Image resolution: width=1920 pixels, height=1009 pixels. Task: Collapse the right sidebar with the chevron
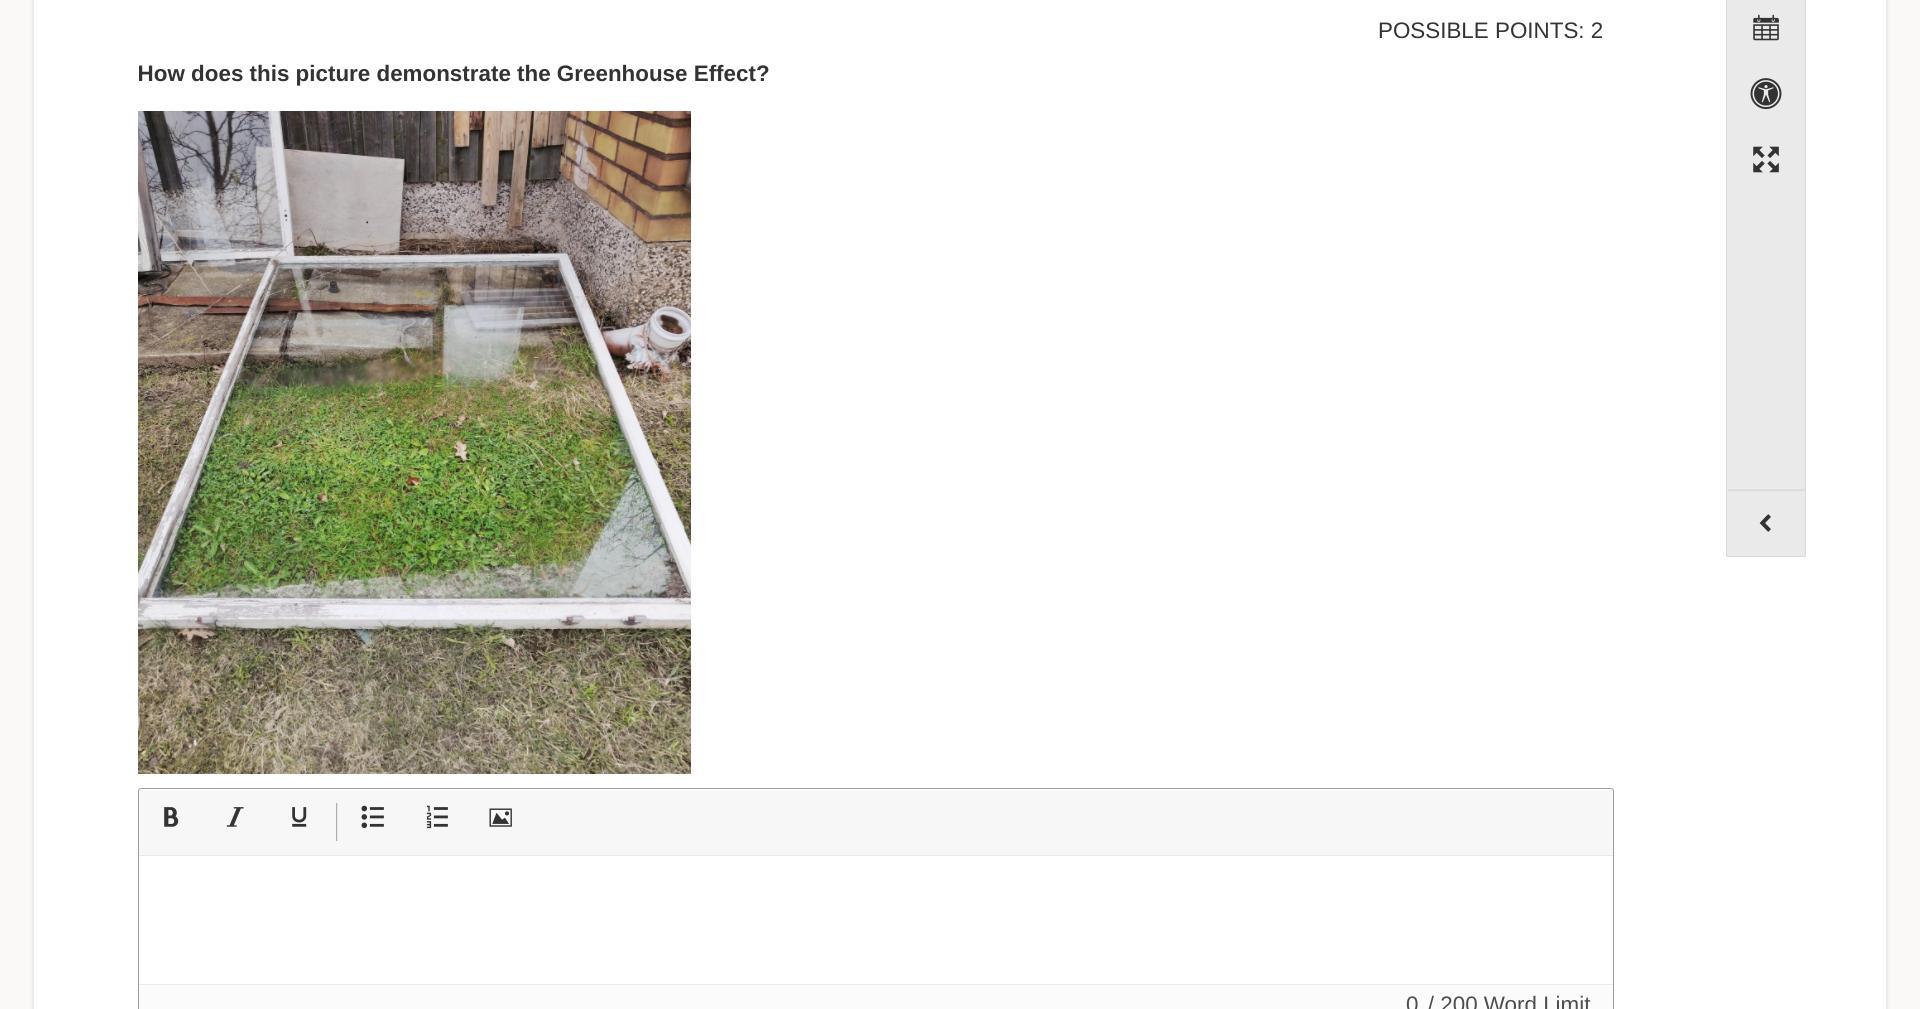point(1766,524)
